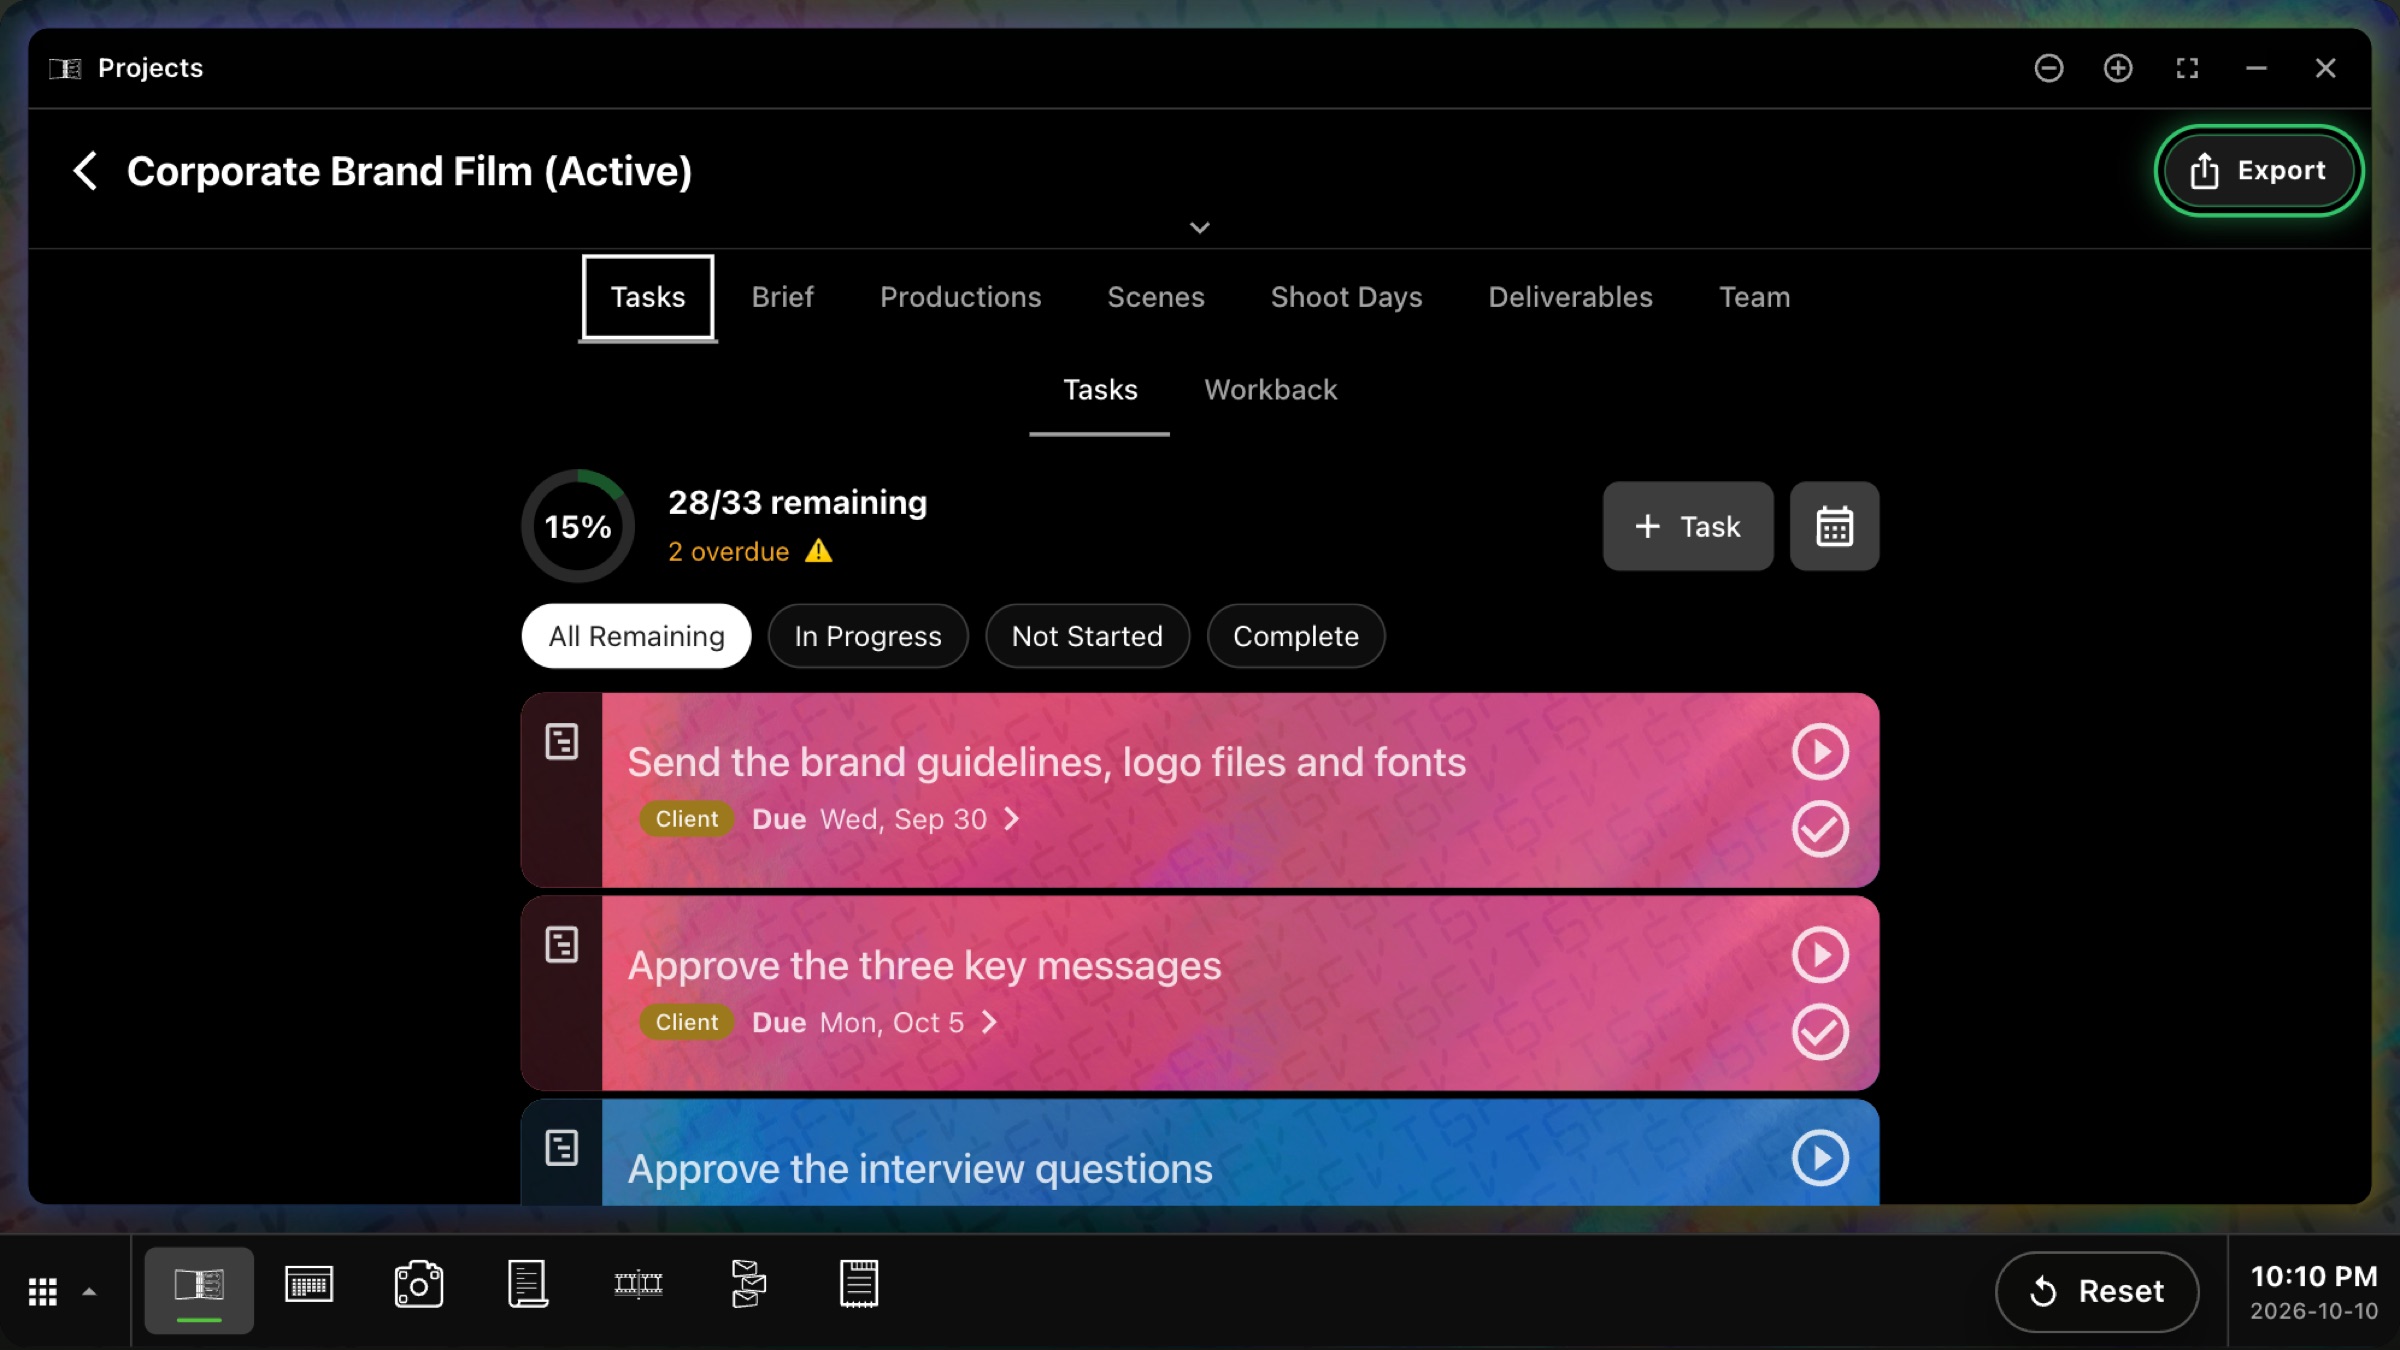This screenshot has width=2400, height=1350.
Task: Click the notes icon on key messages task
Action: [562, 945]
